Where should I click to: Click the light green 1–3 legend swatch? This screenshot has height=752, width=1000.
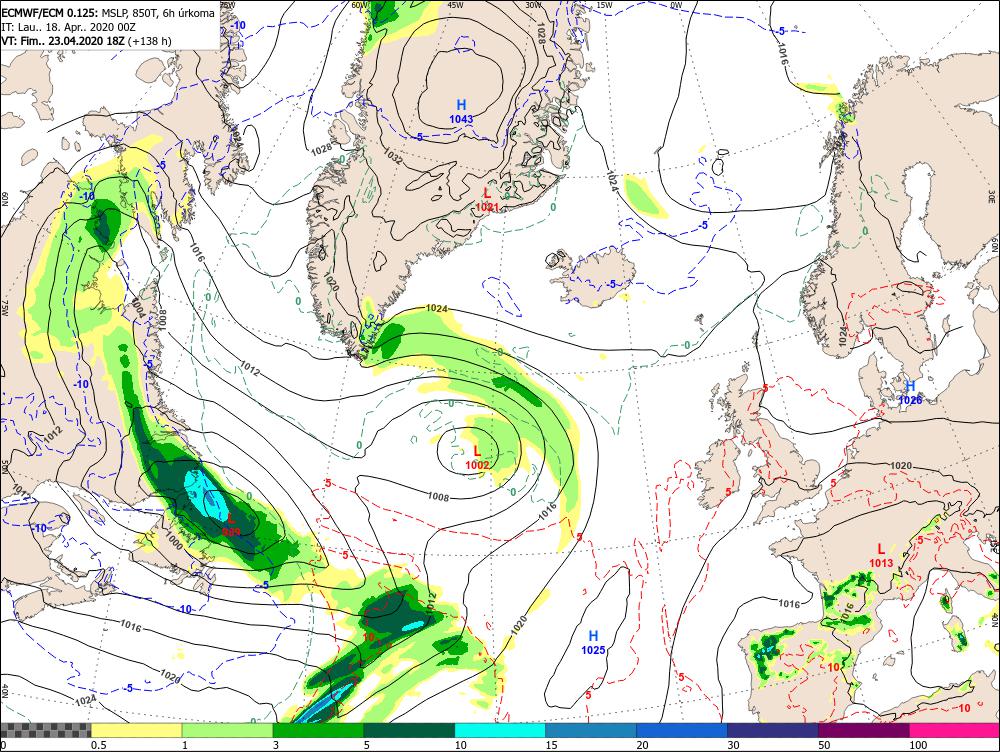coord(228,730)
